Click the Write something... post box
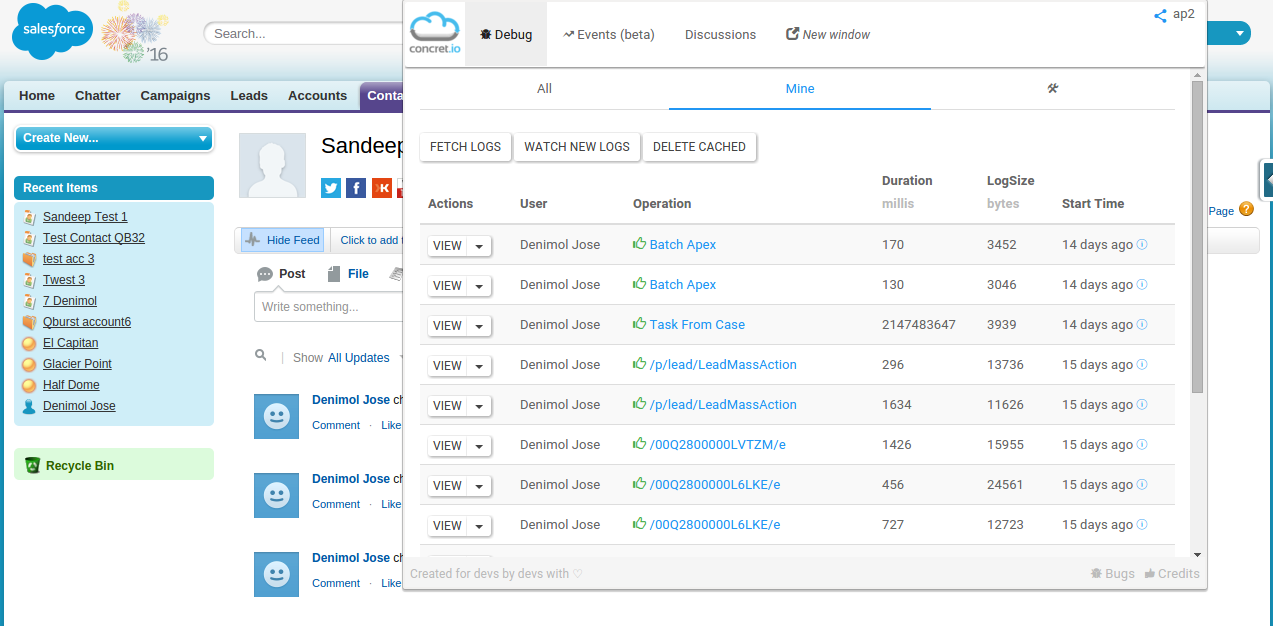 pyautogui.click(x=329, y=307)
